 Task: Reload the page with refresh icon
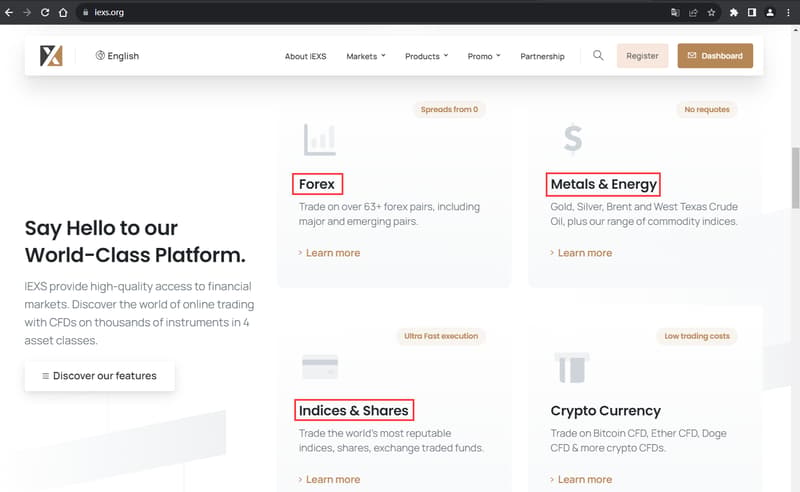(45, 12)
